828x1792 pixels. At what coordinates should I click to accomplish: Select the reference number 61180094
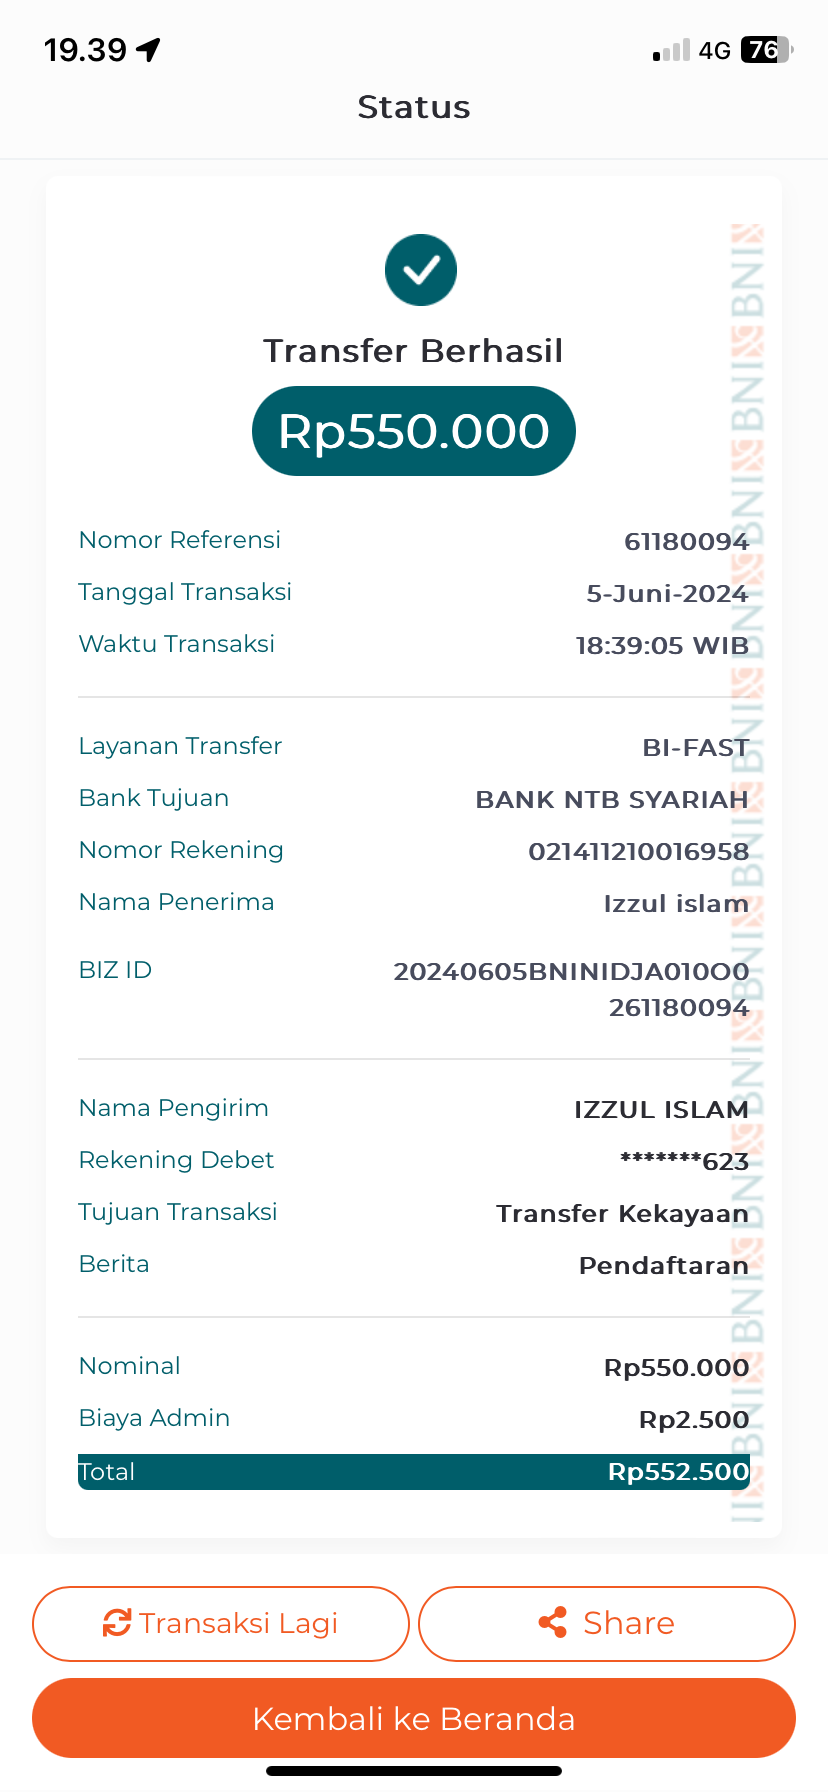click(x=686, y=542)
